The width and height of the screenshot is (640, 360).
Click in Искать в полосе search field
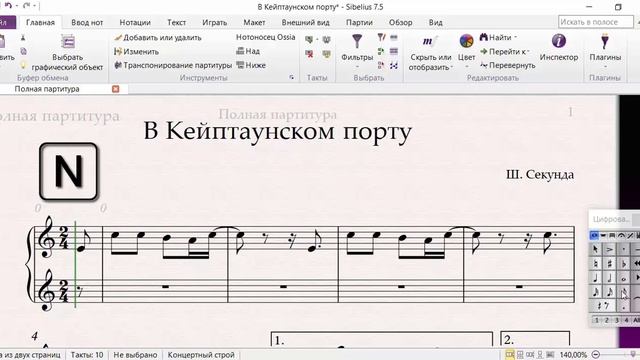pos(595,22)
